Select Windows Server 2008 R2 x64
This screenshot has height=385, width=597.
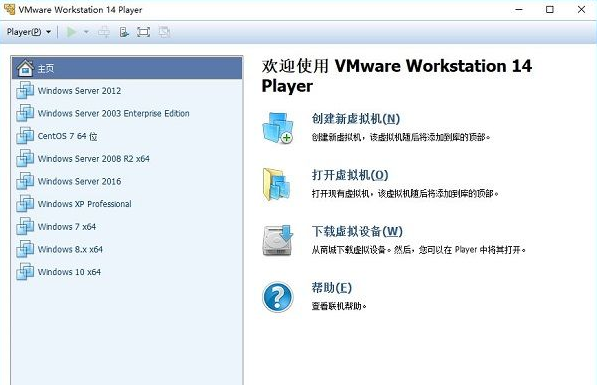[x=127, y=158]
